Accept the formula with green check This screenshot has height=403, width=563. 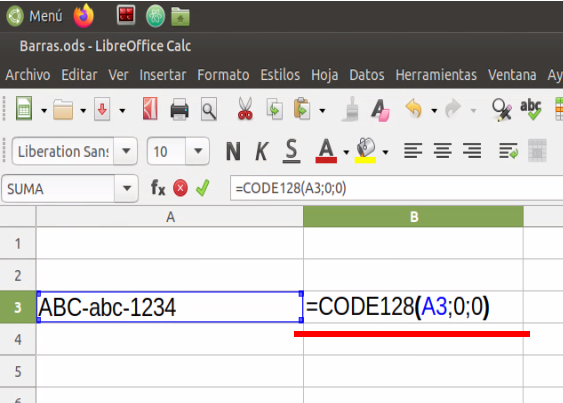pos(203,188)
